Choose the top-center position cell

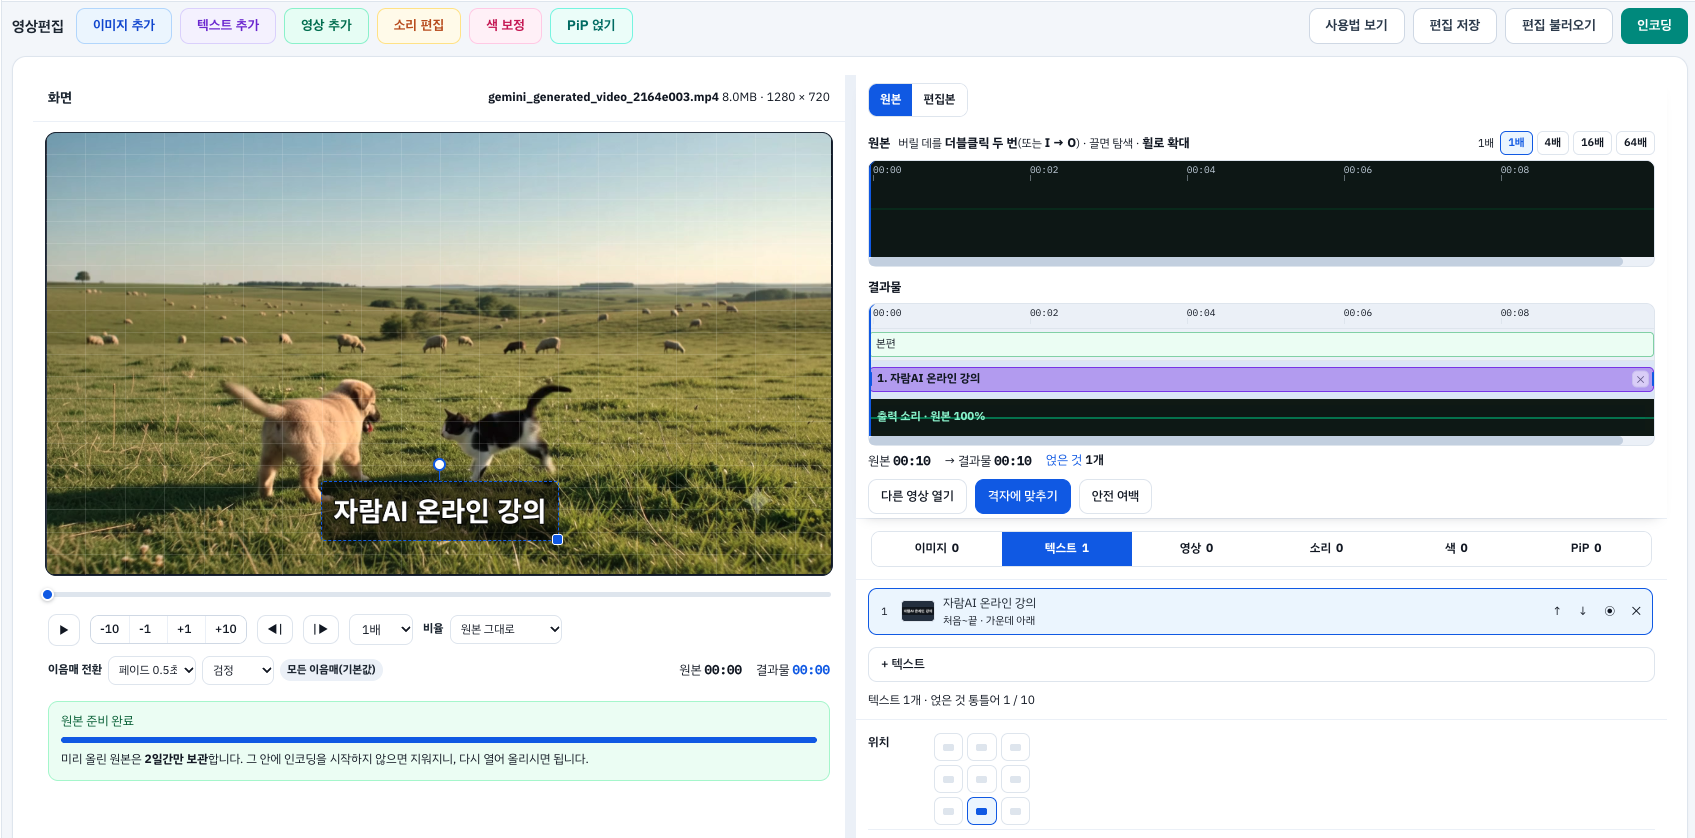982,747
